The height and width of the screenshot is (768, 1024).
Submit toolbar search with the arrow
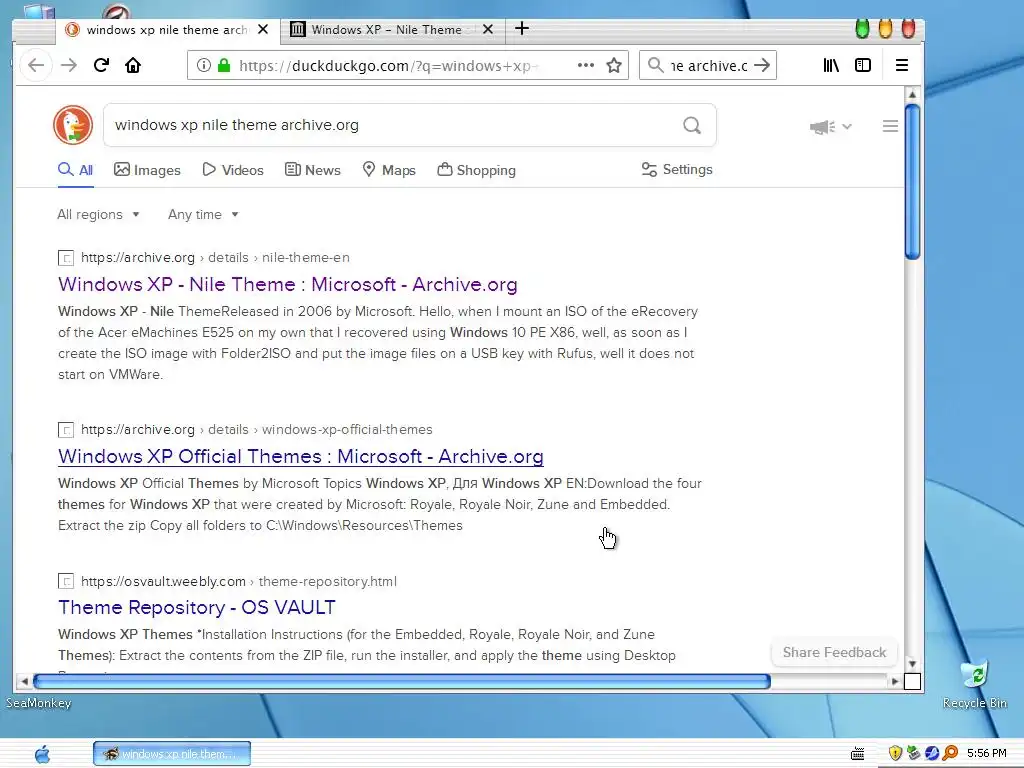click(x=761, y=65)
